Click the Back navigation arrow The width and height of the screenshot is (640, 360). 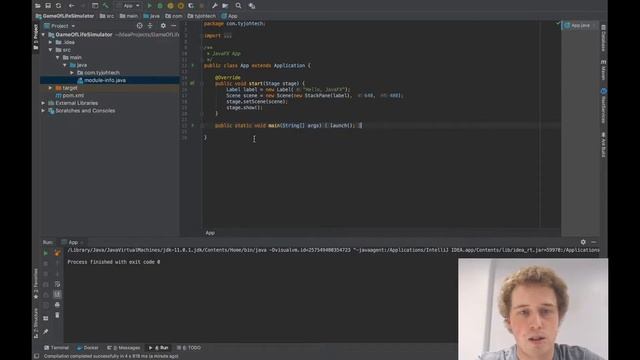pyautogui.click(x=72, y=6)
